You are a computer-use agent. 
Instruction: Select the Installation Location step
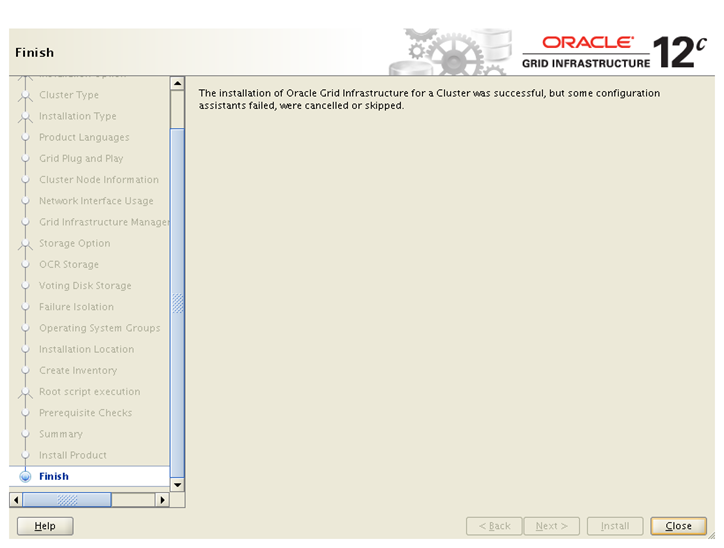[x=86, y=349]
